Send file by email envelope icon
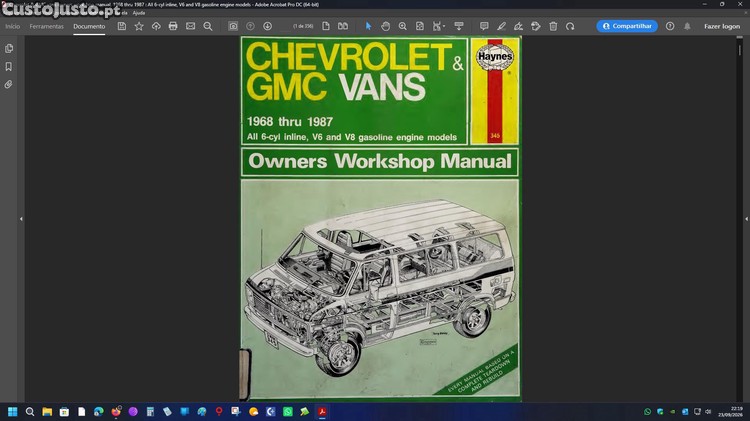The width and height of the screenshot is (750, 421). (190, 26)
